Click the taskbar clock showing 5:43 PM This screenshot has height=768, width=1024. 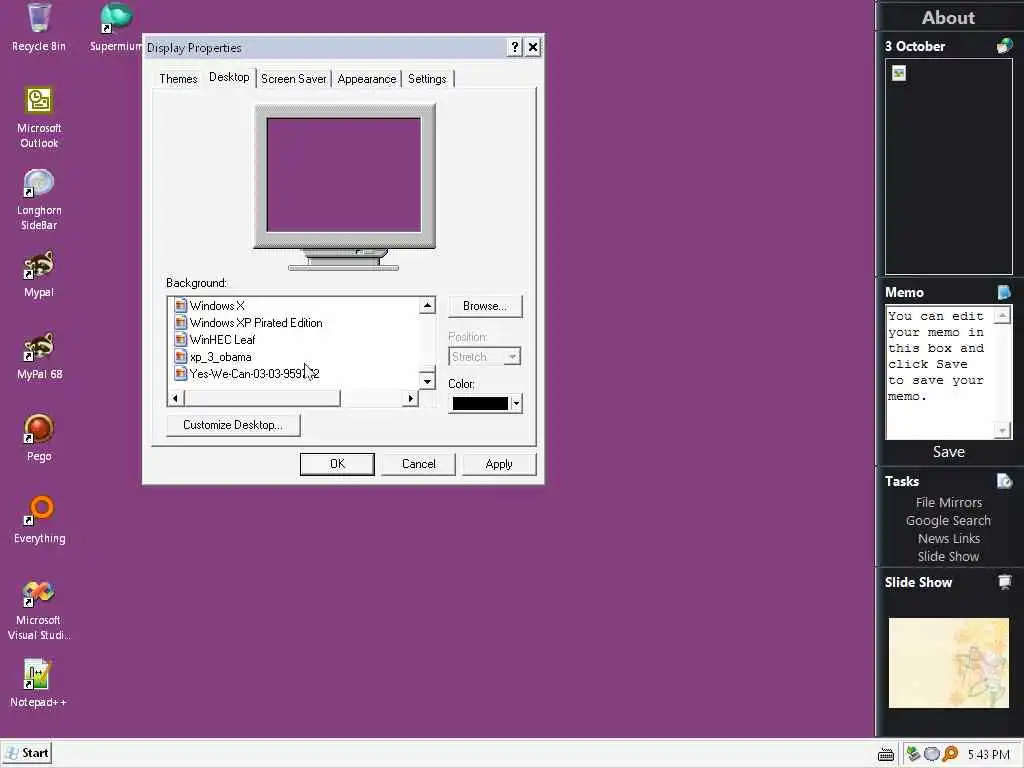988,755
